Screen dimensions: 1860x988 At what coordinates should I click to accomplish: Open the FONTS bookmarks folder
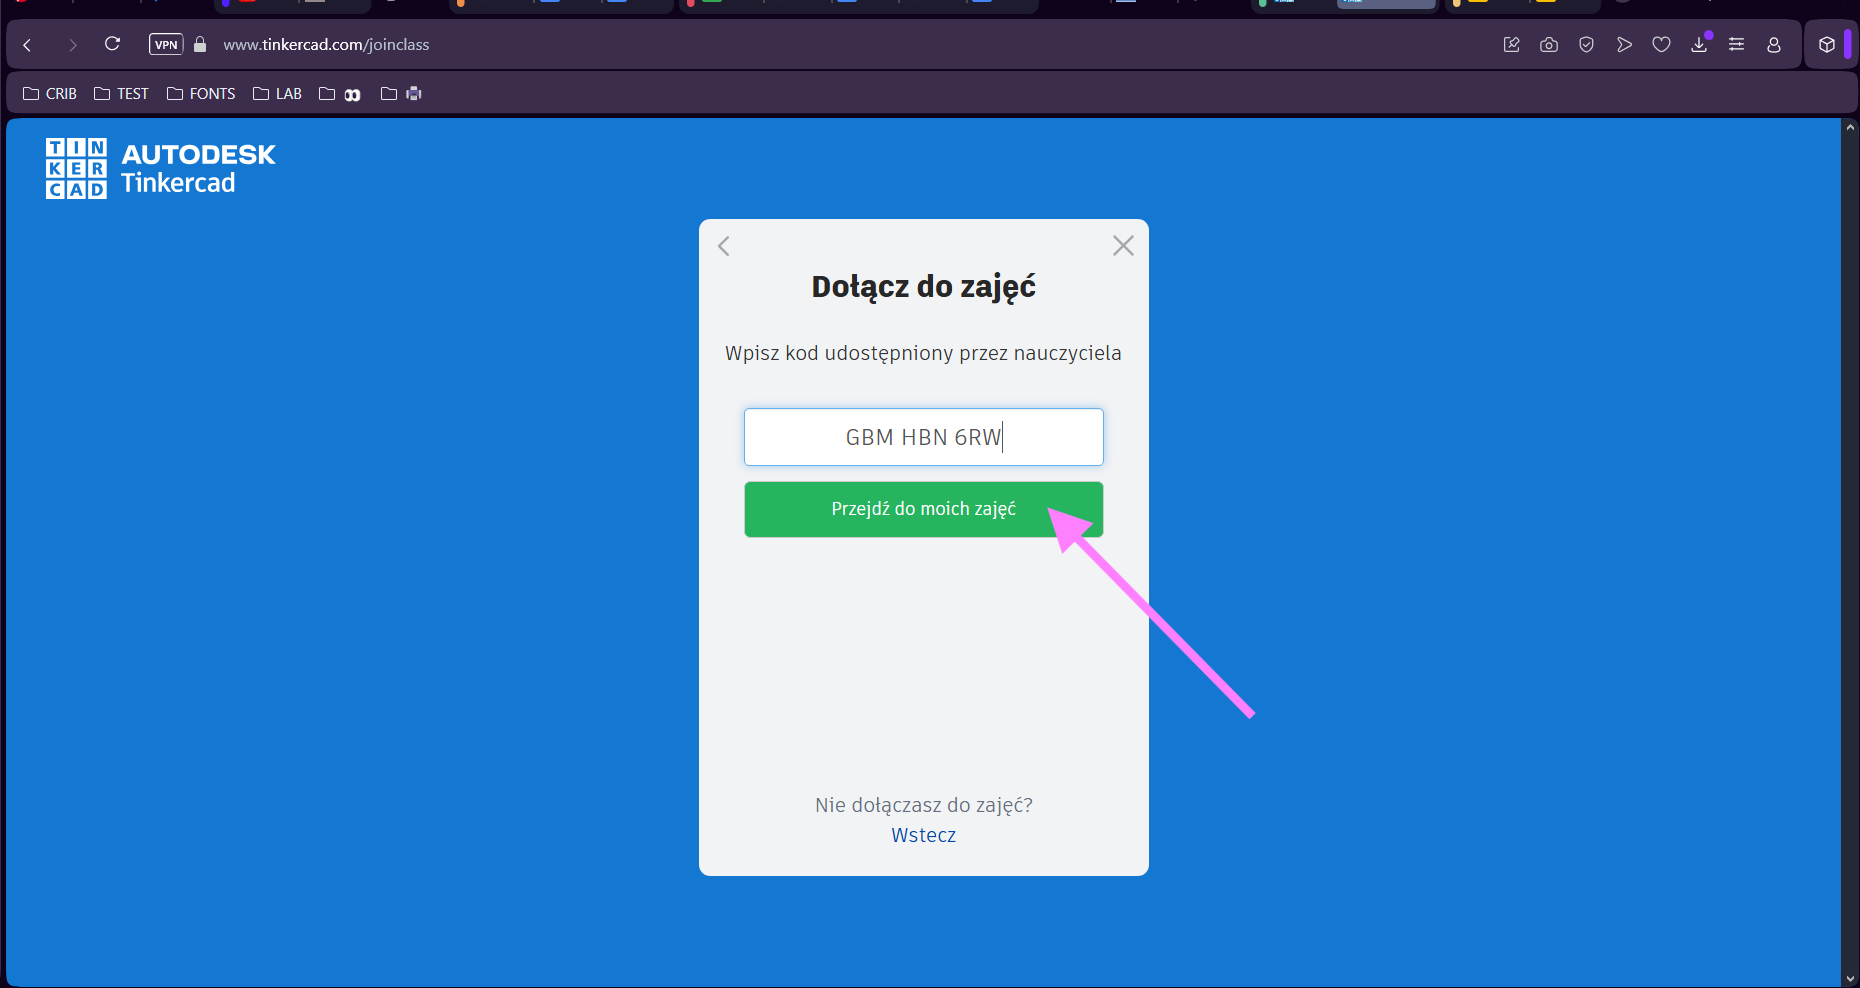[x=201, y=94]
